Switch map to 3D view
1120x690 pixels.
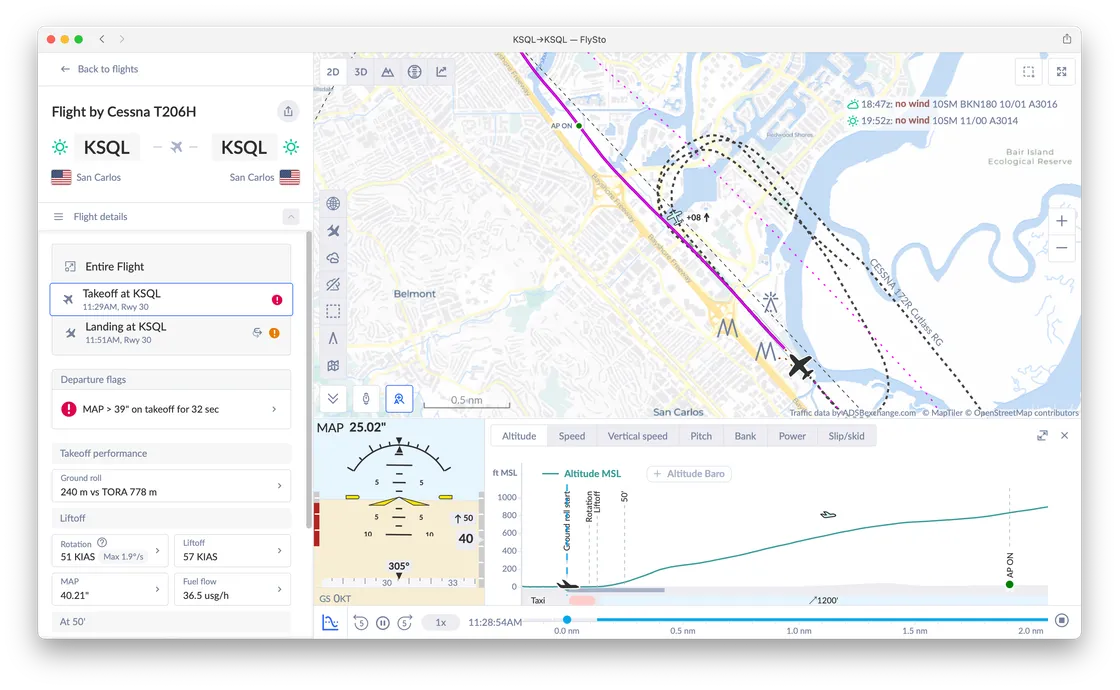(361, 72)
